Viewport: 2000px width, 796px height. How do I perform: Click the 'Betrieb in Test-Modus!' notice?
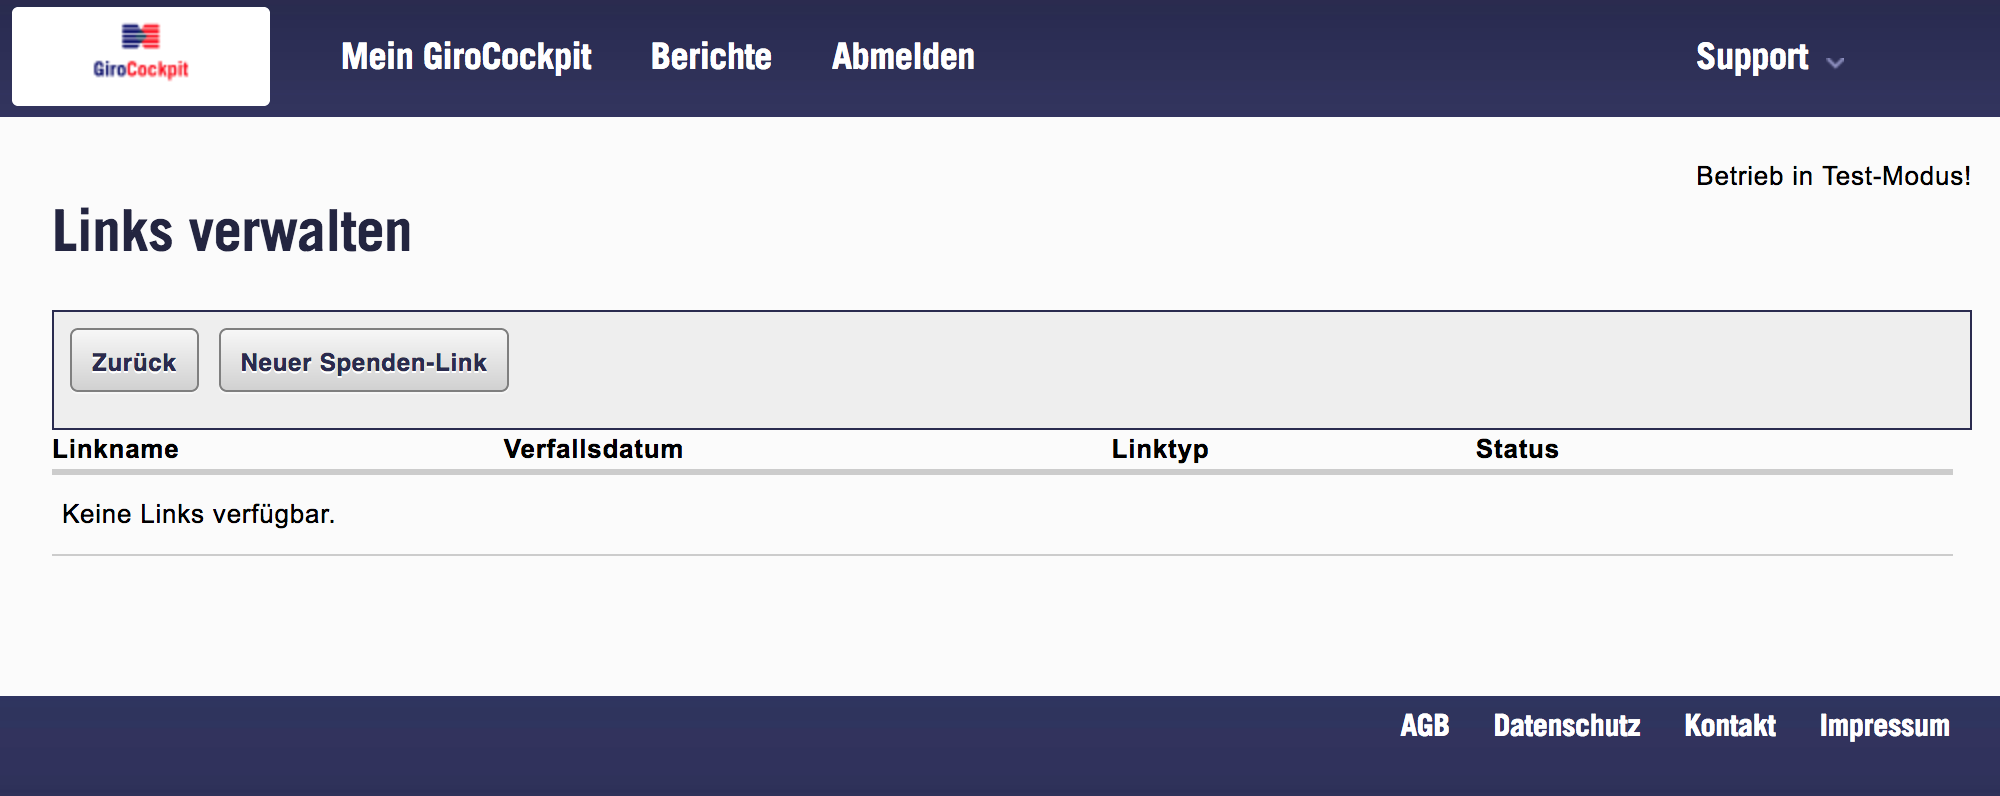pos(1833,176)
